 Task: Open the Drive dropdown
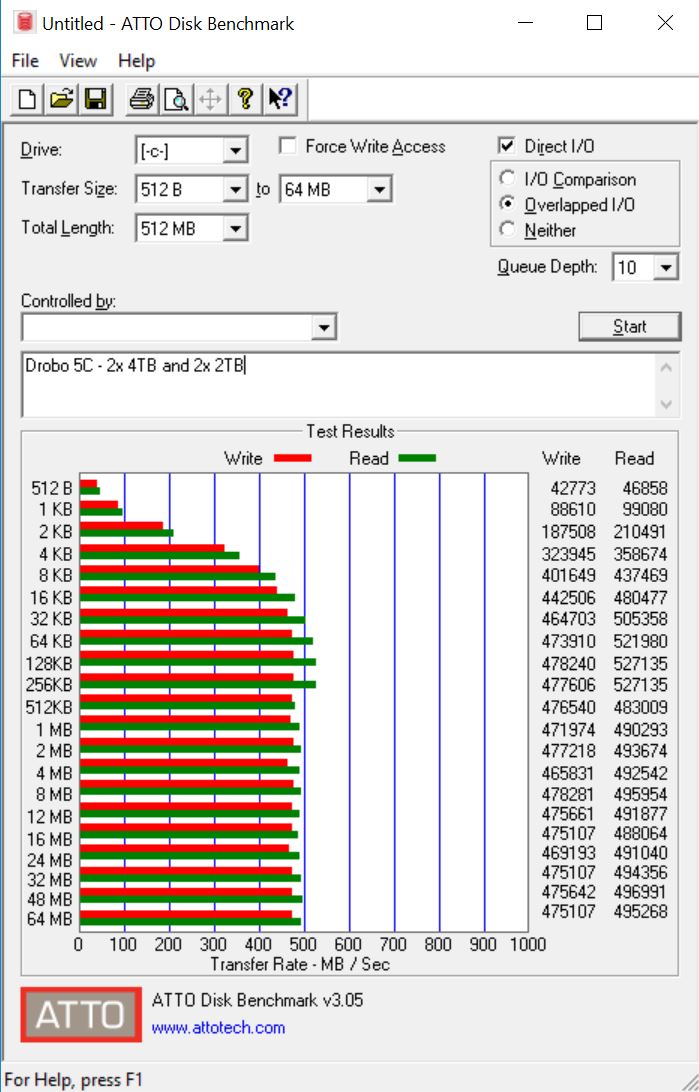[x=235, y=150]
